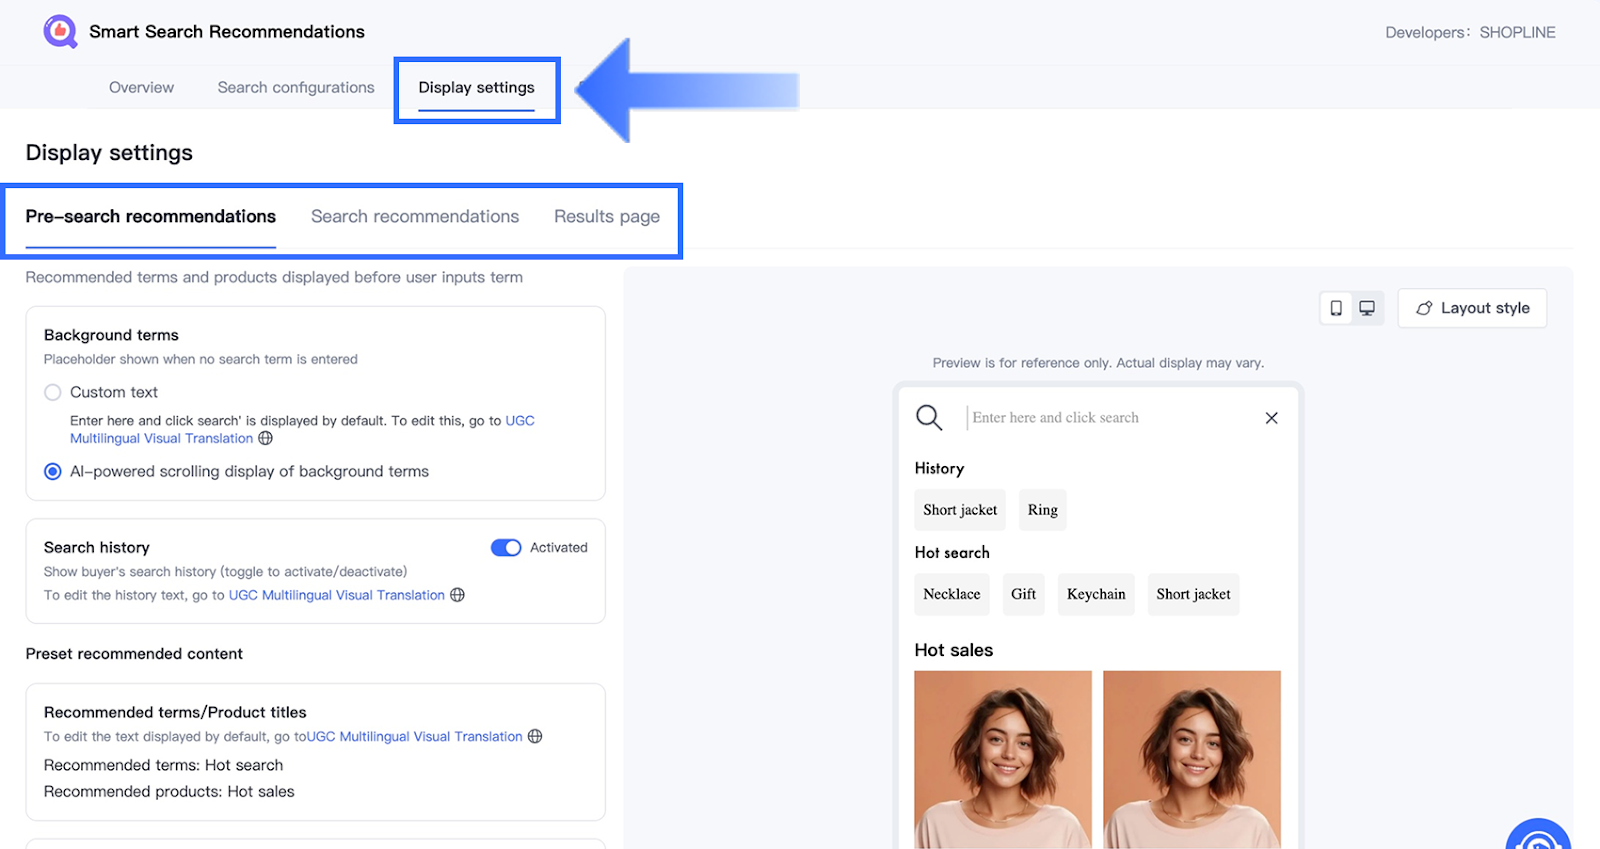Open the Search configurations tab

point(296,87)
